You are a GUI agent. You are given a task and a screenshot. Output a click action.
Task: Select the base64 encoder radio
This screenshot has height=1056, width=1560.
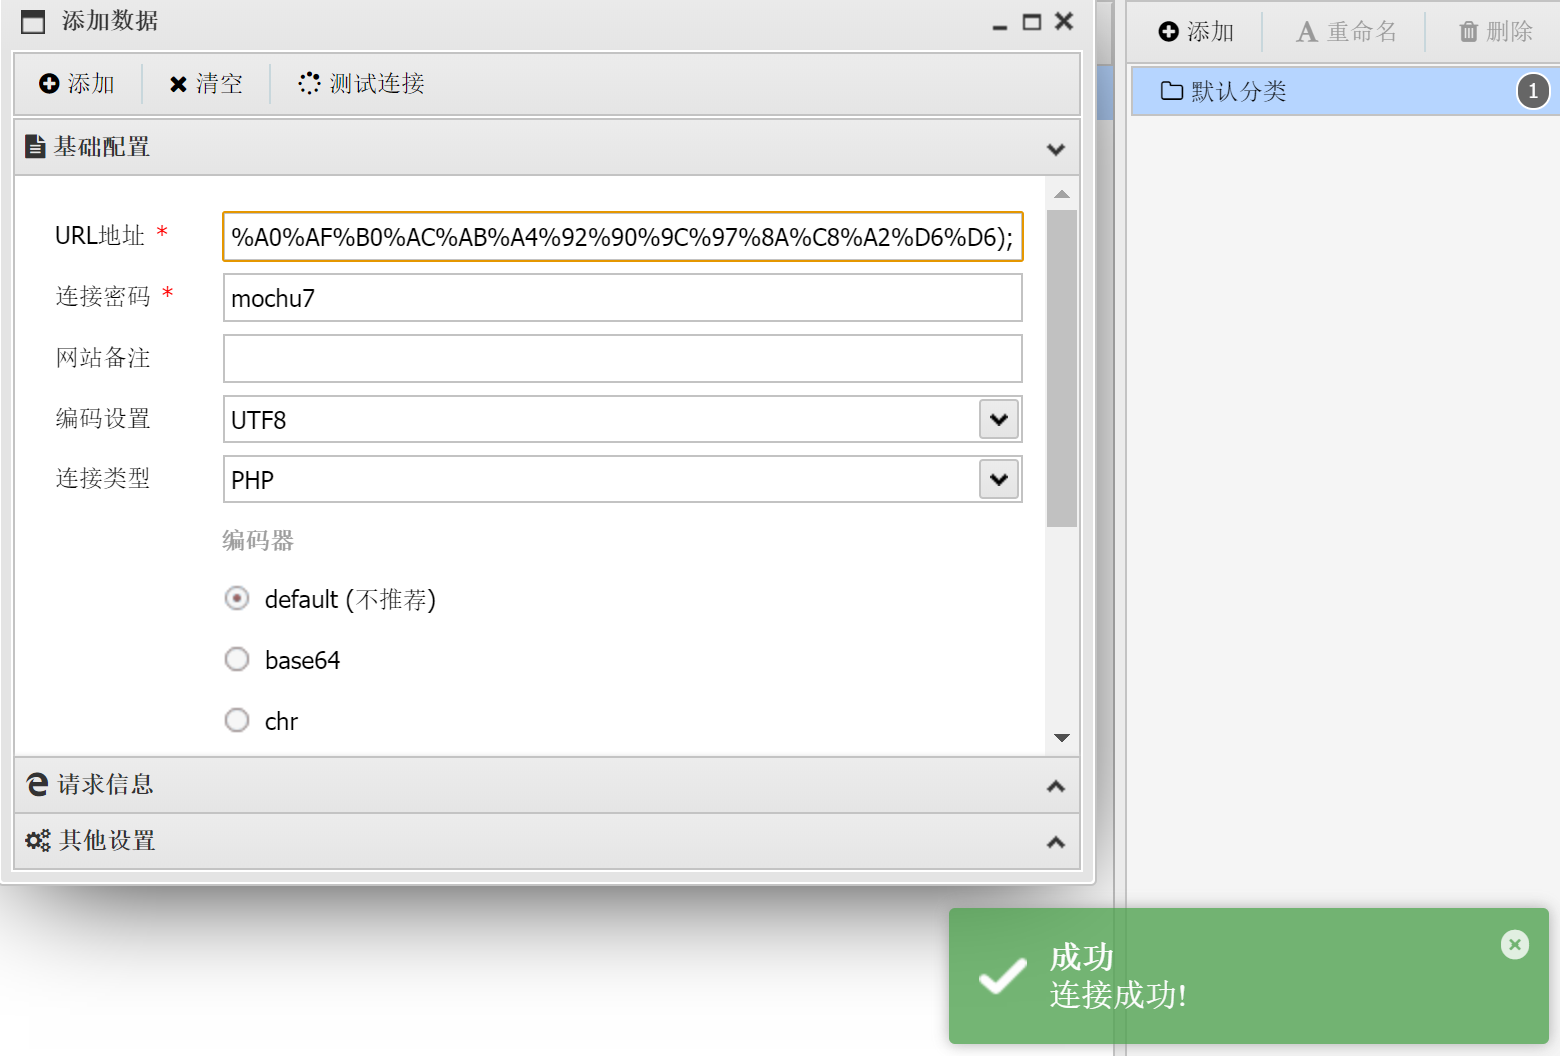[237, 660]
